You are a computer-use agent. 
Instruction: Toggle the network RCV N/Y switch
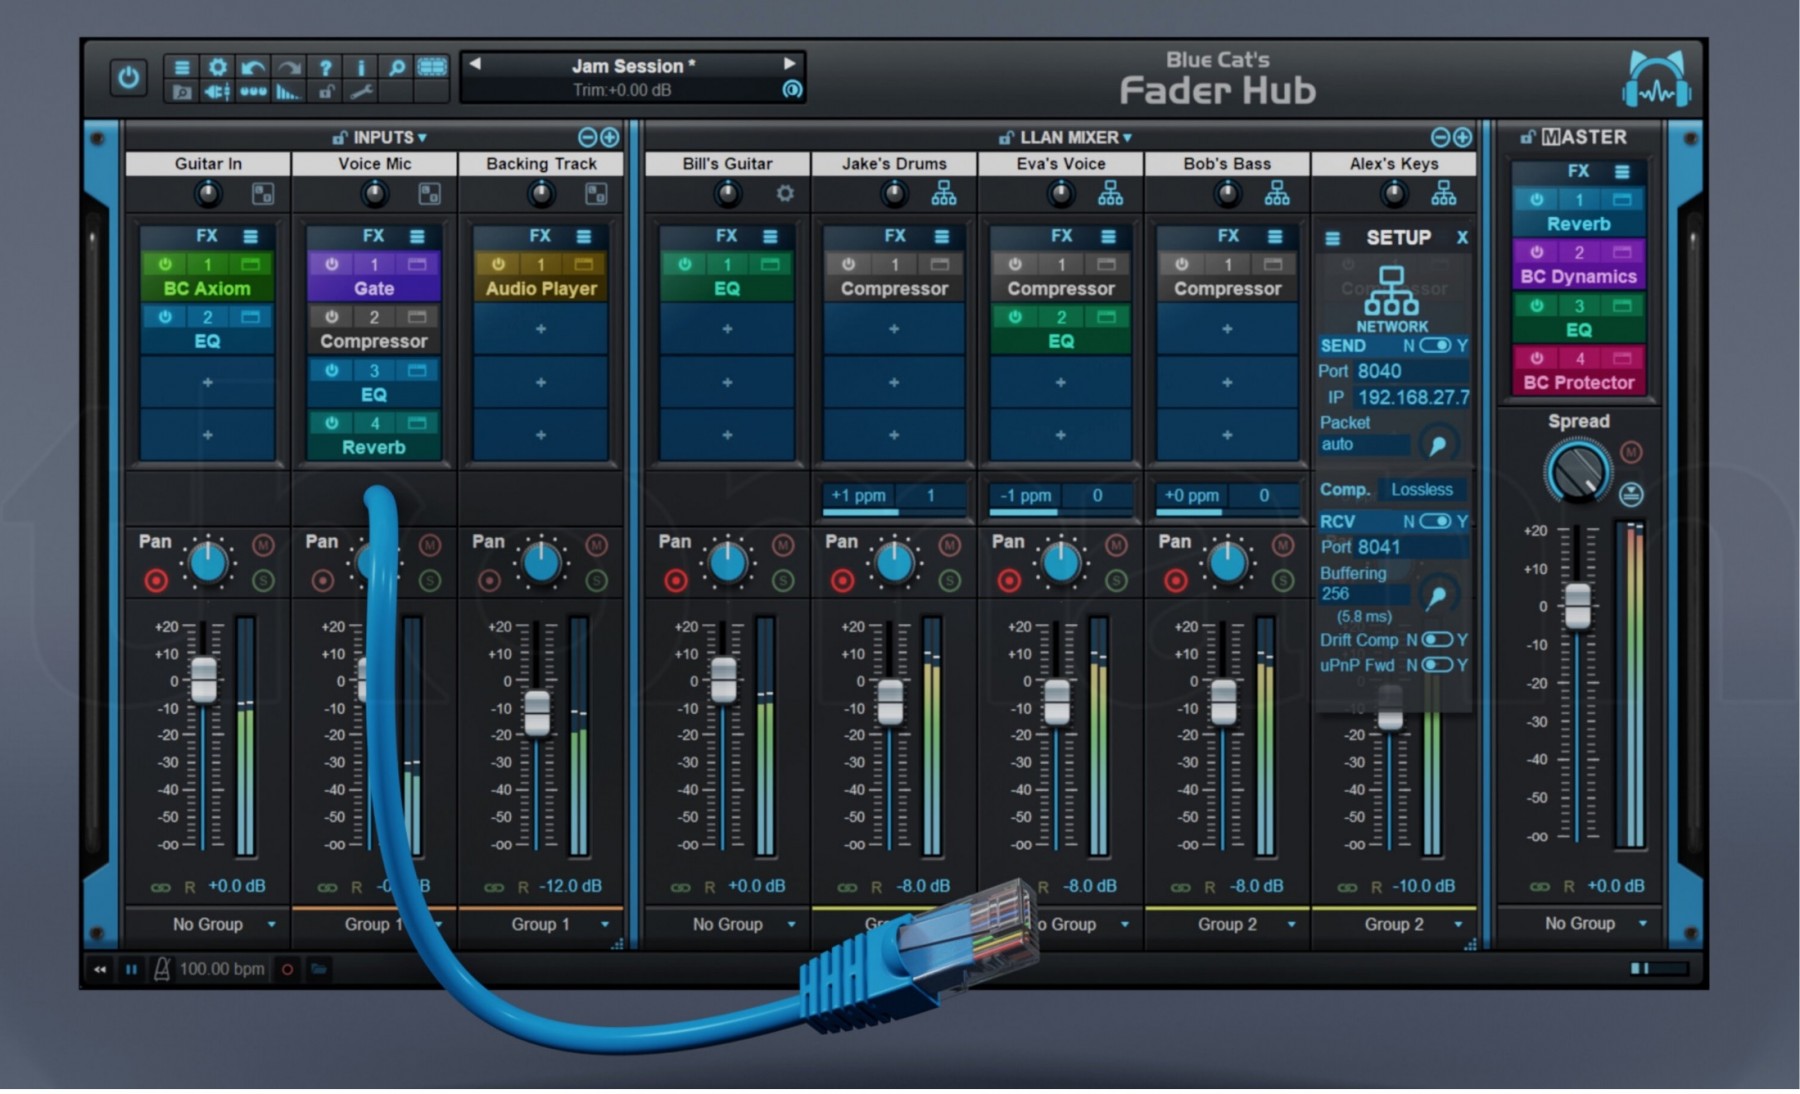coord(1436,521)
